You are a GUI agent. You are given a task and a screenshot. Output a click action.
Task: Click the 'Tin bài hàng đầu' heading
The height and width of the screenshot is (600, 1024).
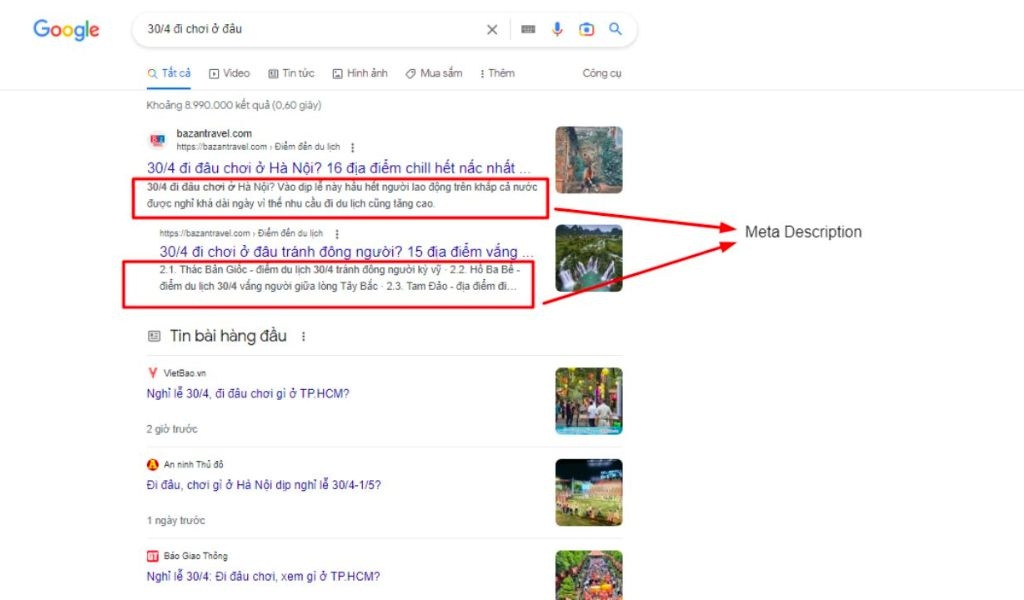tap(228, 336)
